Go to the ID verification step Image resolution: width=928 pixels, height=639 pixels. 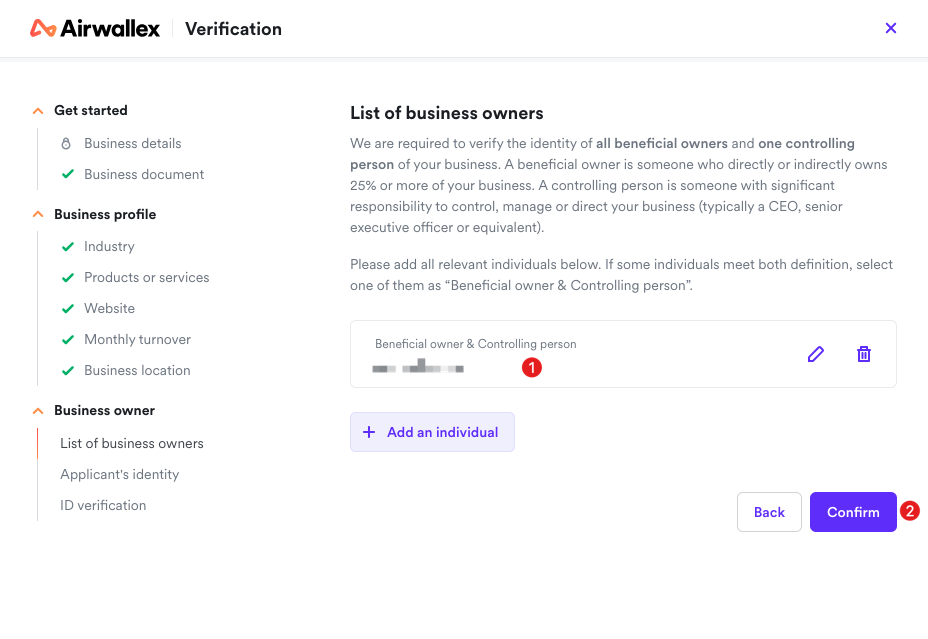click(103, 505)
